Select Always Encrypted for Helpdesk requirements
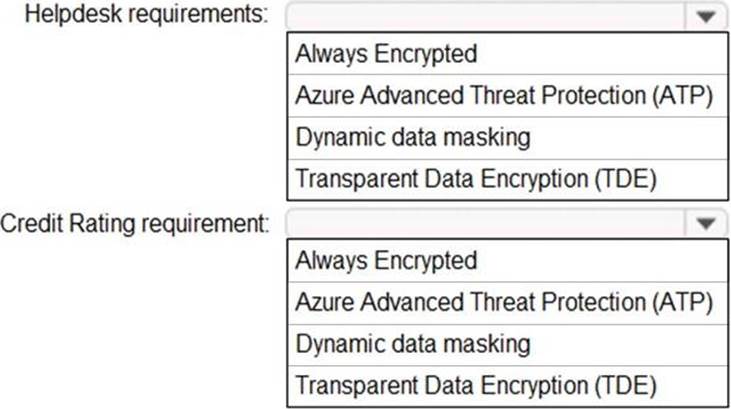The width and height of the screenshot is (731, 409). point(386,54)
